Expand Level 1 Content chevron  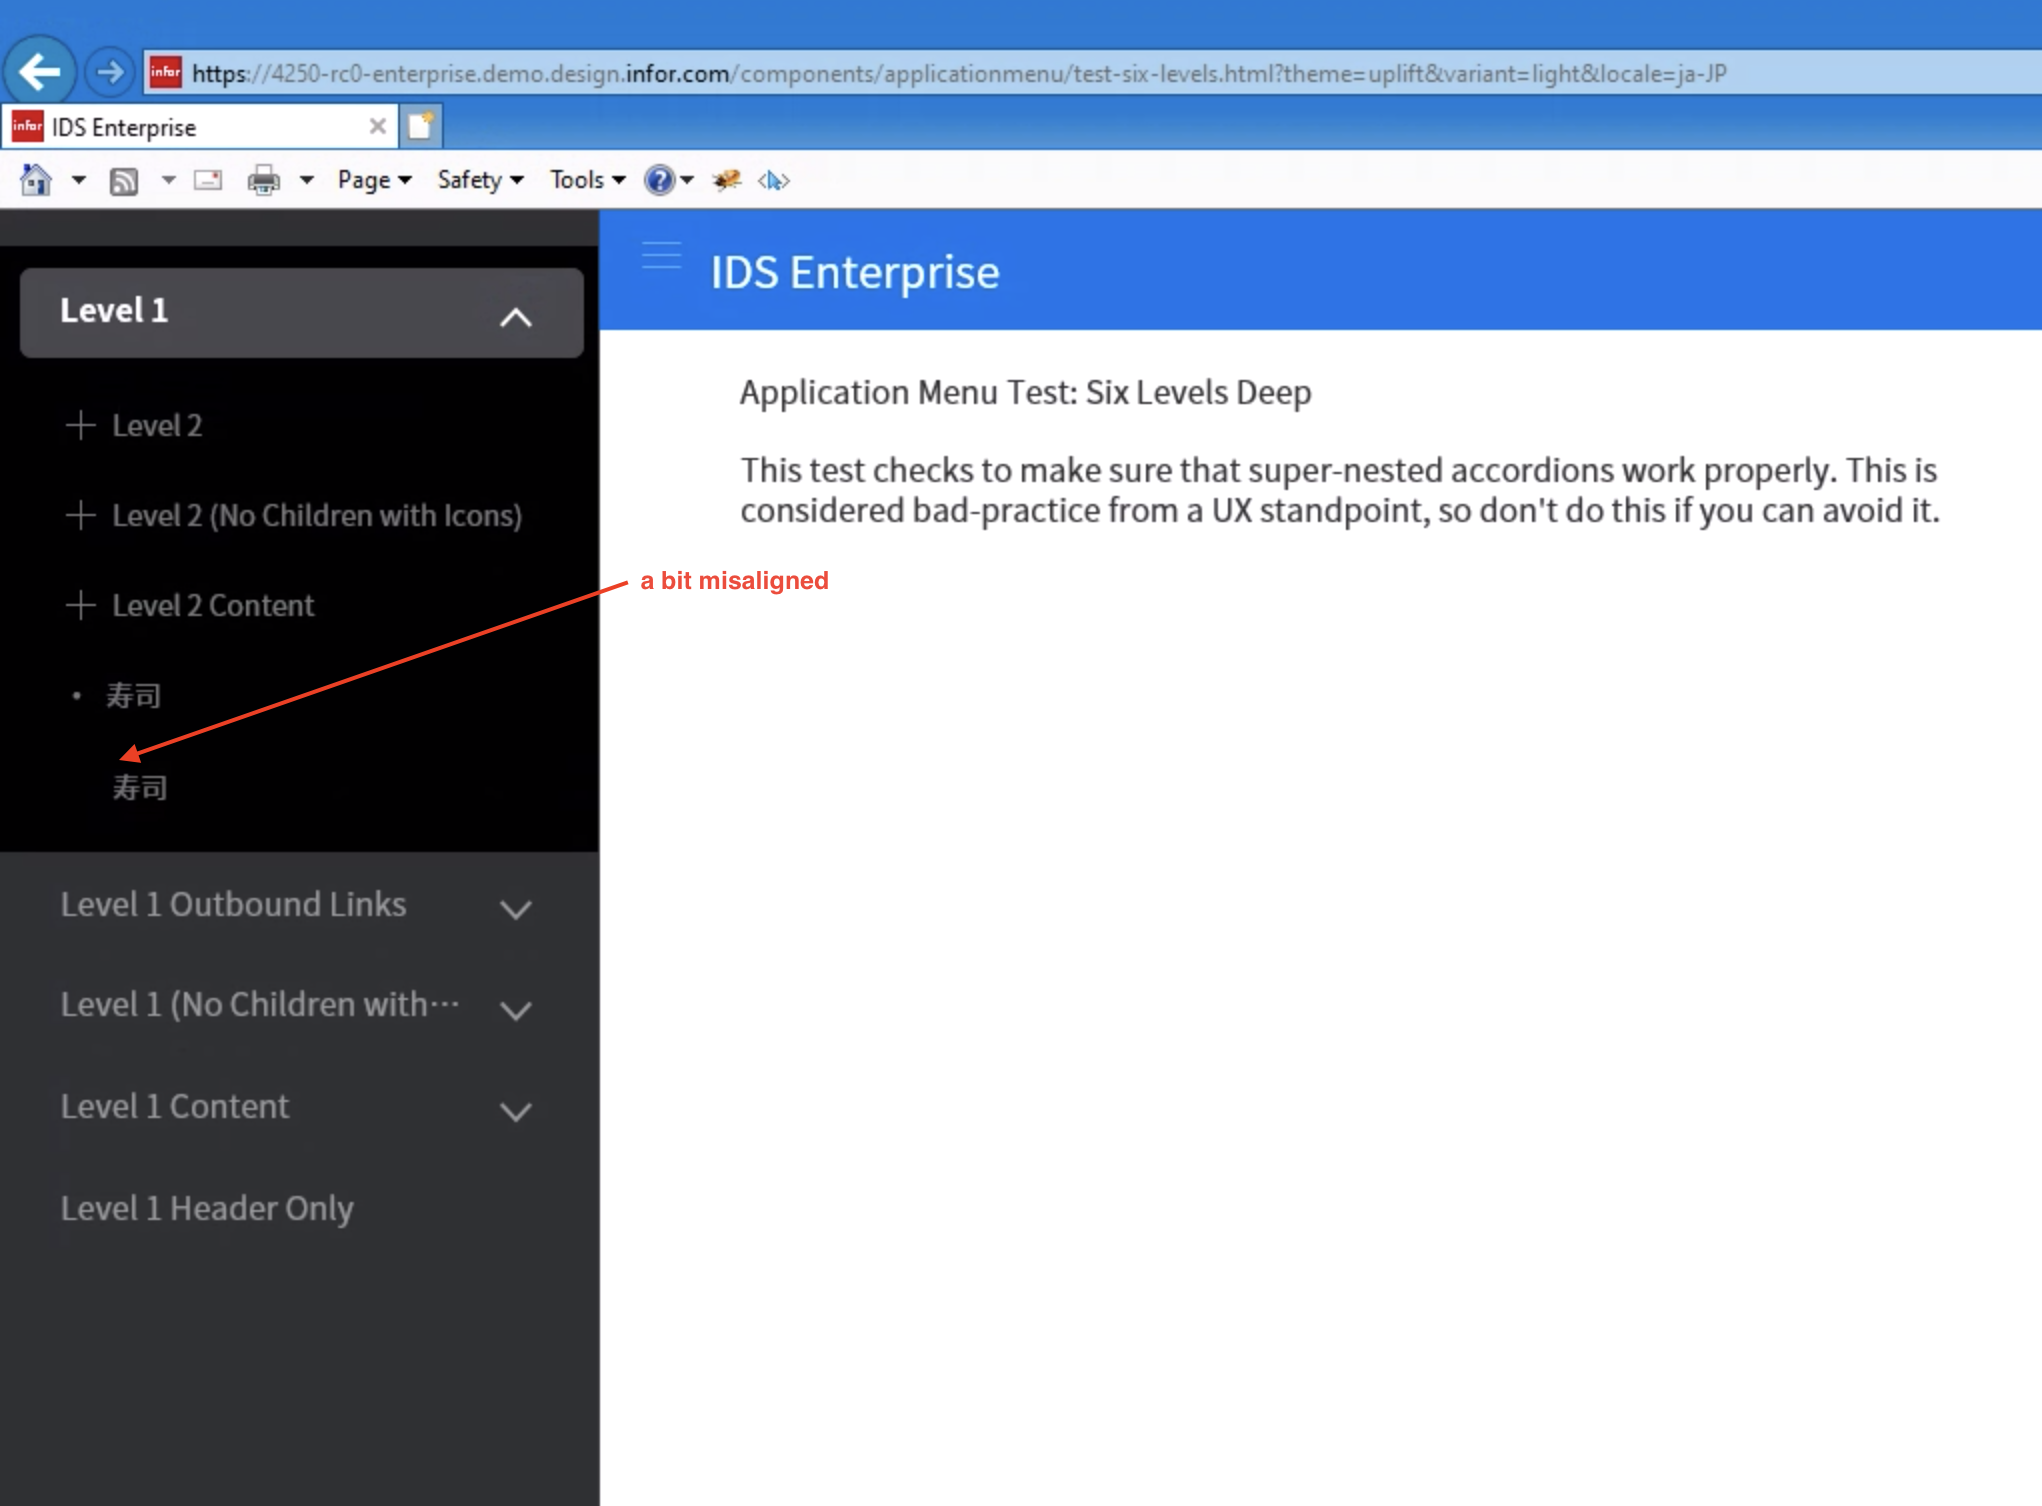click(x=515, y=1111)
